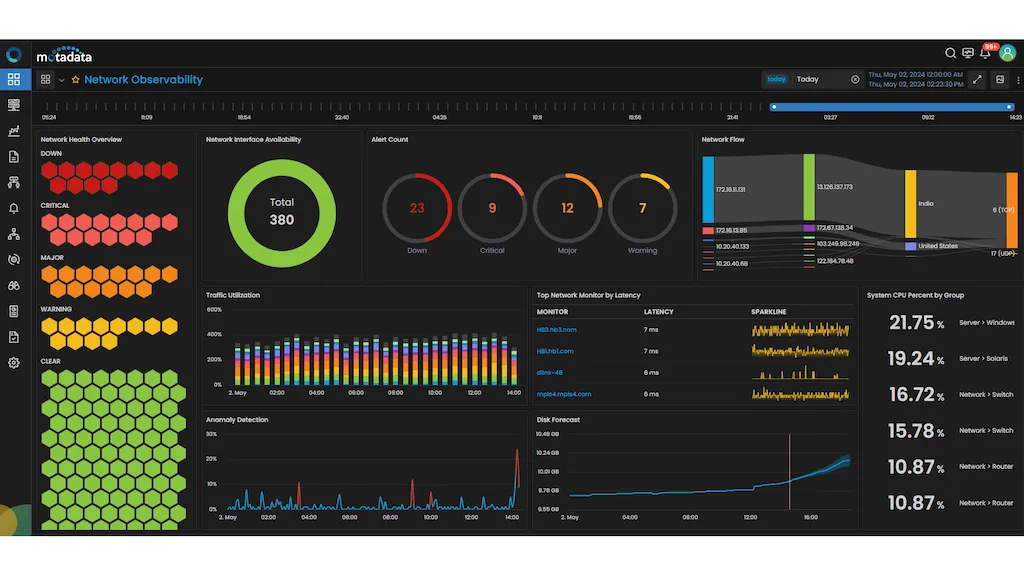Open the settings gear icon in the sidebar
This screenshot has width=1024, height=576.
click(x=14, y=363)
